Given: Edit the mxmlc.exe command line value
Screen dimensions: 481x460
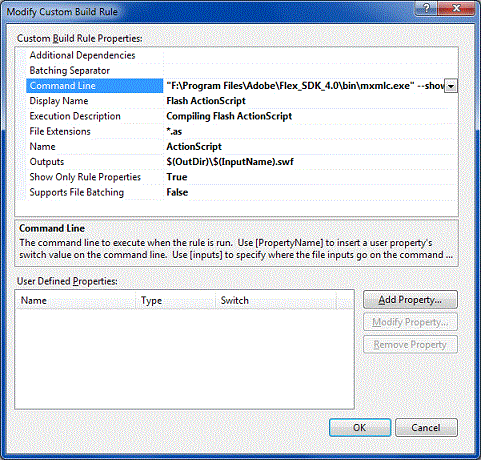Looking at the screenshot, I should click(305, 86).
